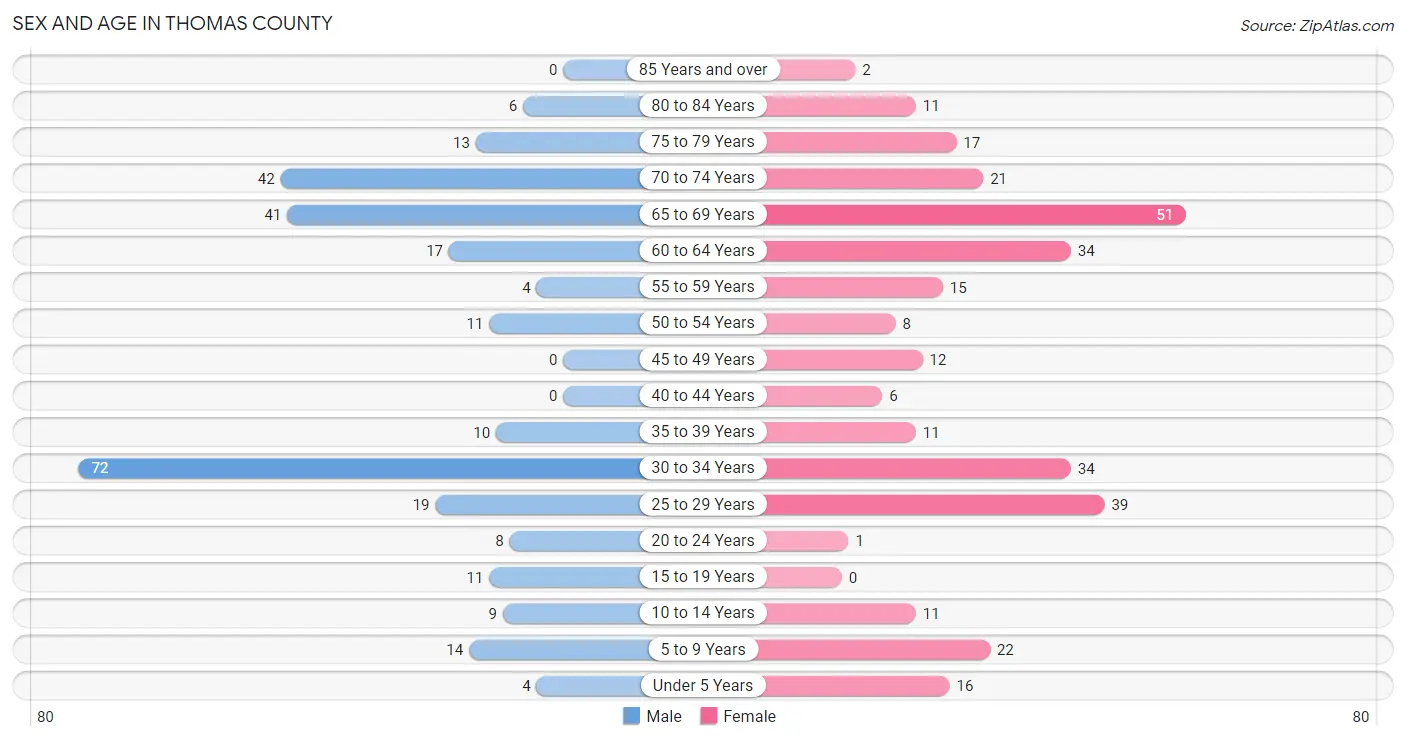1406x741 pixels.
Task: Select the 65 to 69 Years female bar
Action: click(975, 215)
